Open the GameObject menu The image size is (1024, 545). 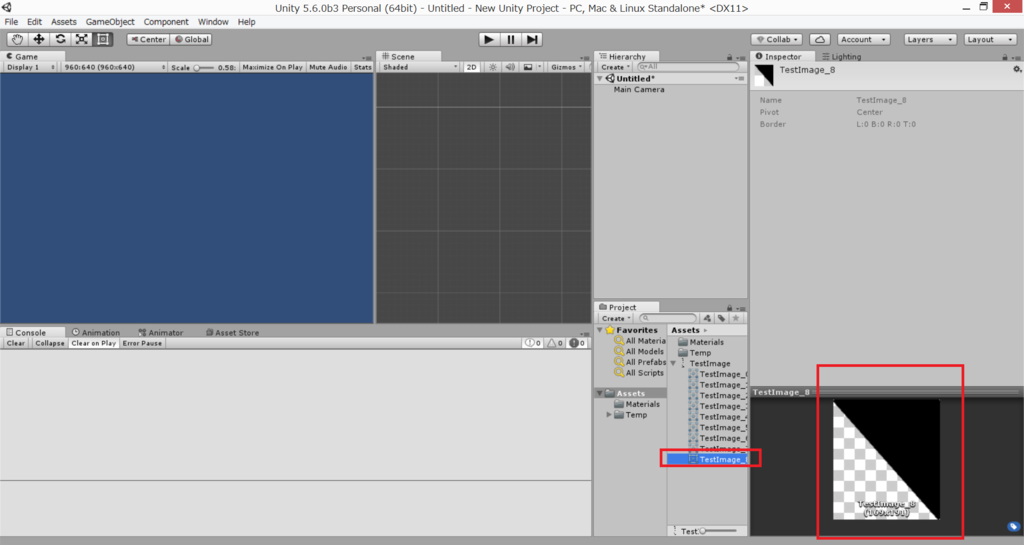110,22
